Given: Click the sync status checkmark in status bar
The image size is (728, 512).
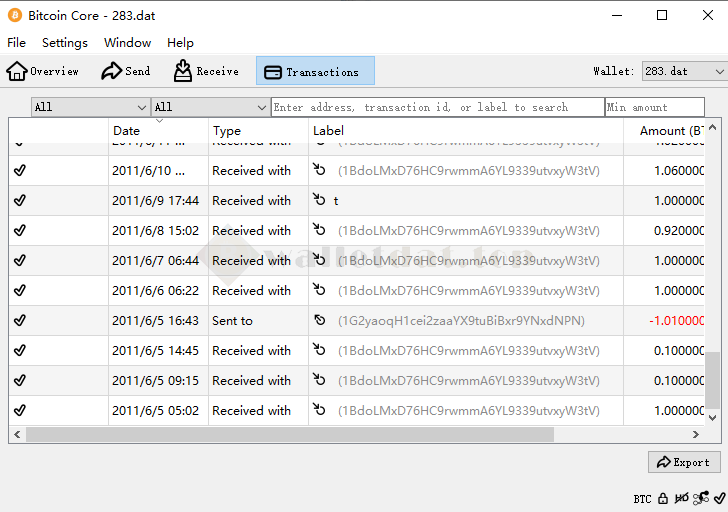Looking at the screenshot, I should 719,498.
